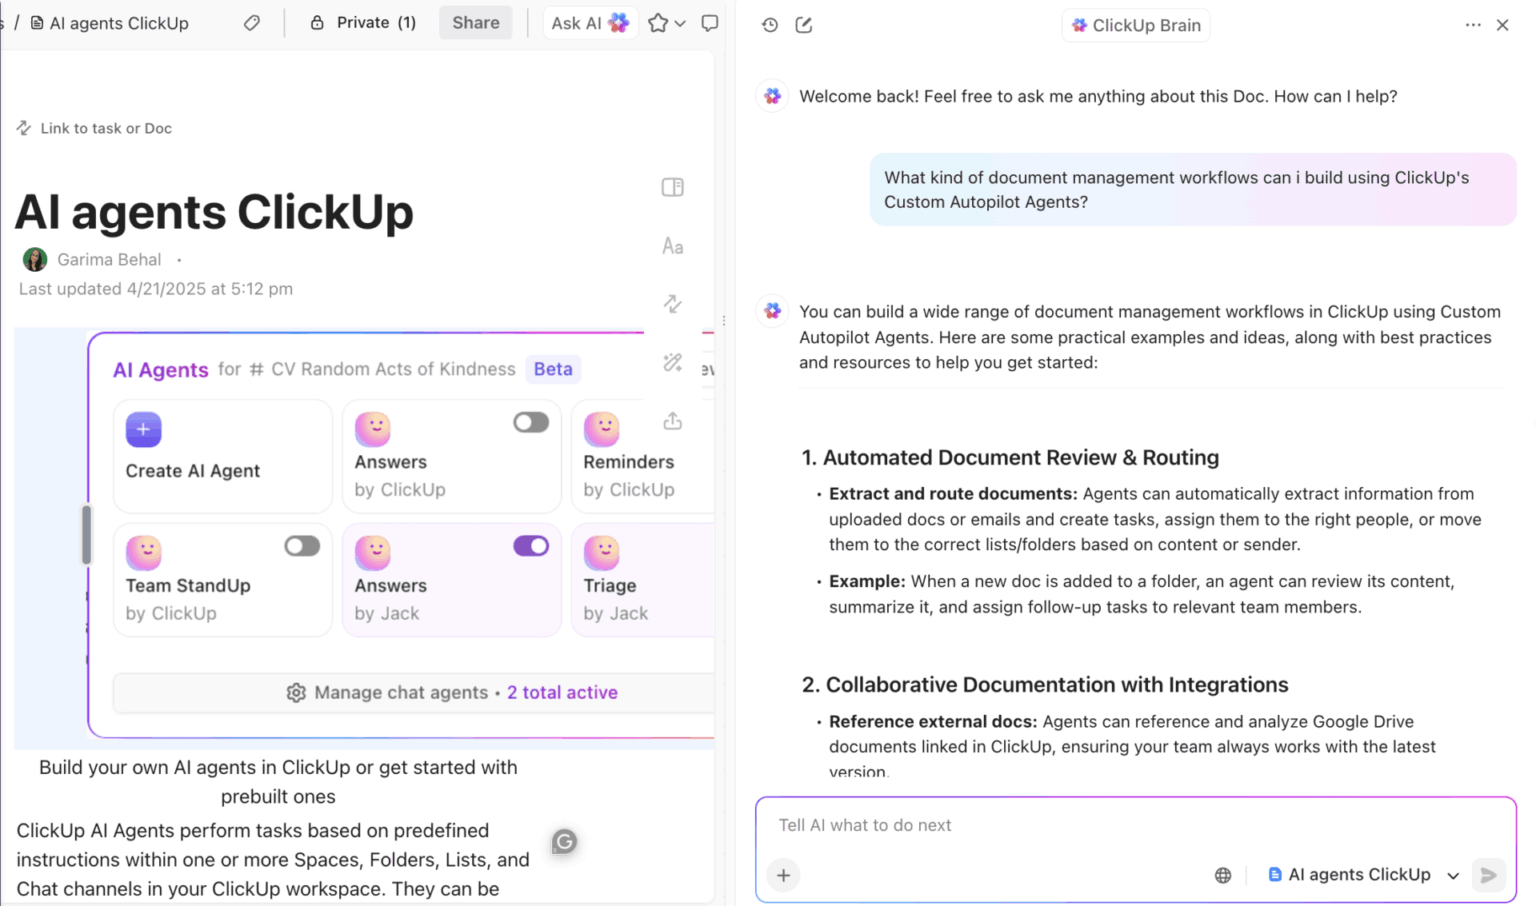Click Ask AI in the top bar

point(590,22)
